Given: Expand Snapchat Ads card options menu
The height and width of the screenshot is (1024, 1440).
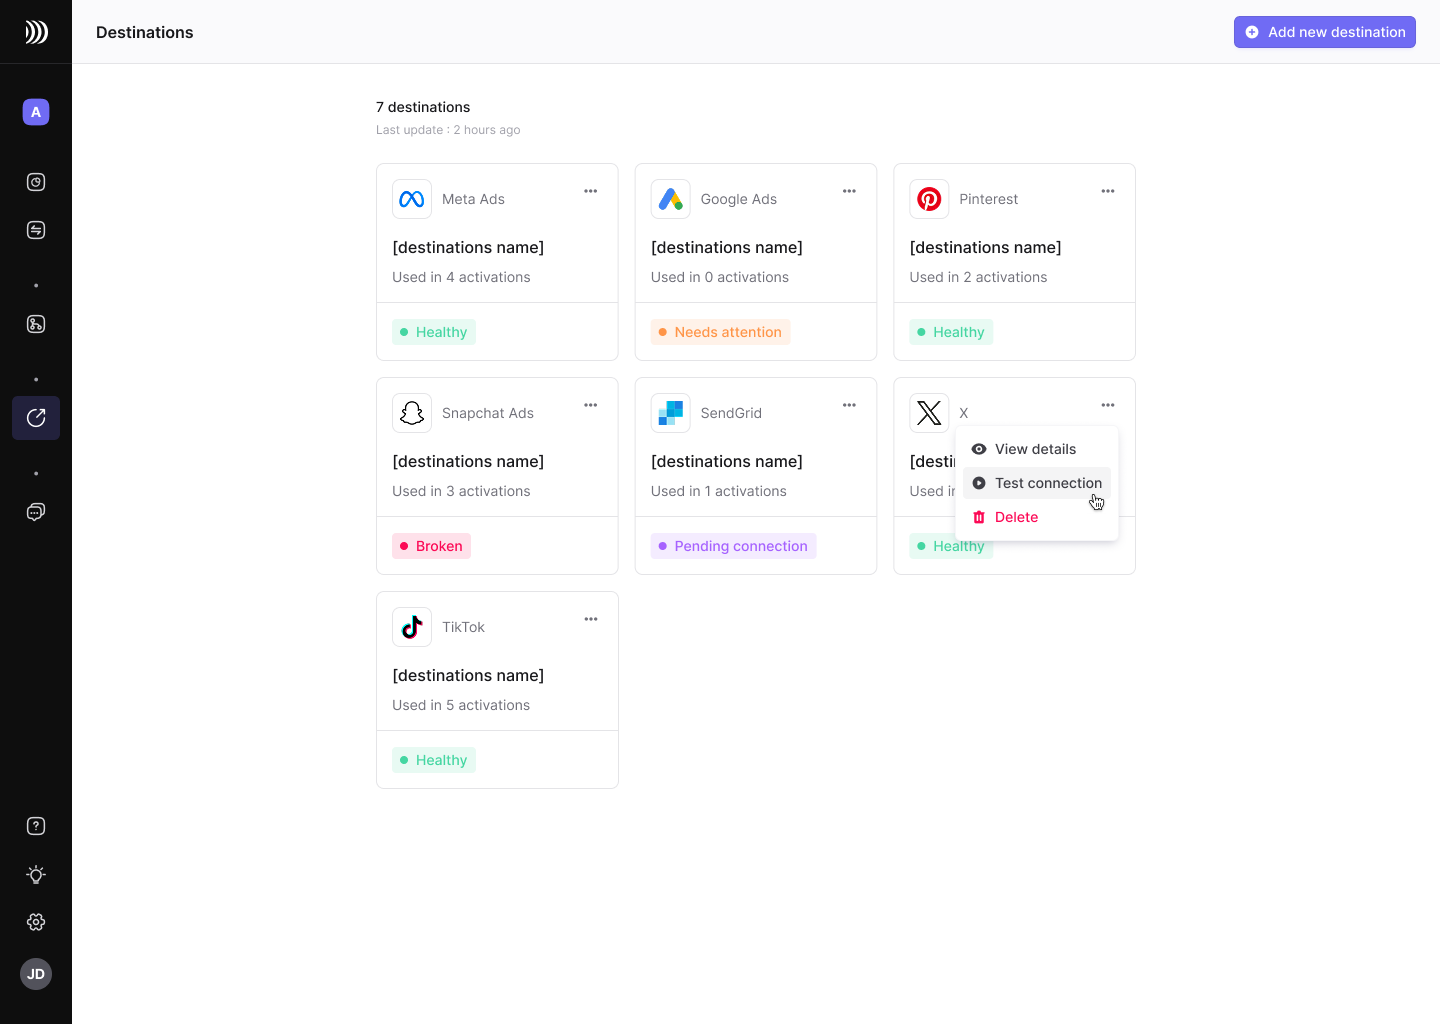Looking at the screenshot, I should pyautogui.click(x=591, y=405).
